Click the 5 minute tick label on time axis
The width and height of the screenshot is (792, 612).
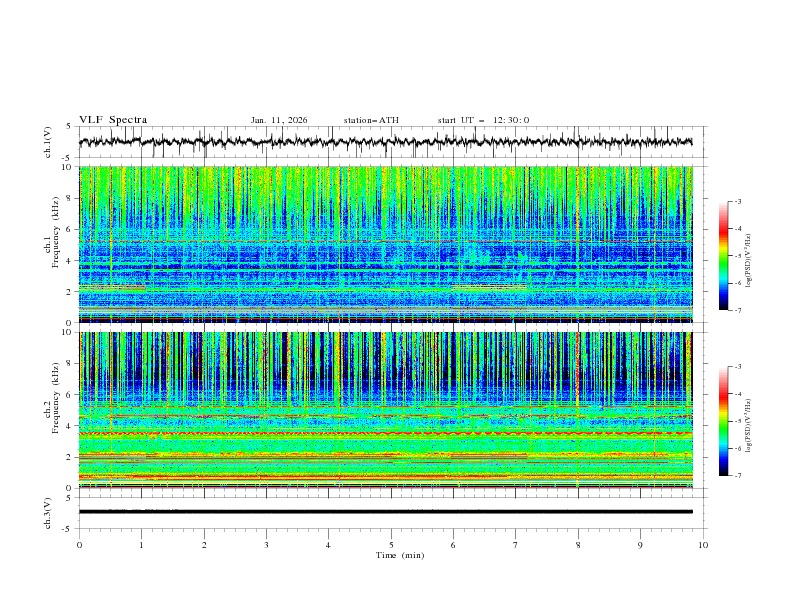tap(391, 544)
